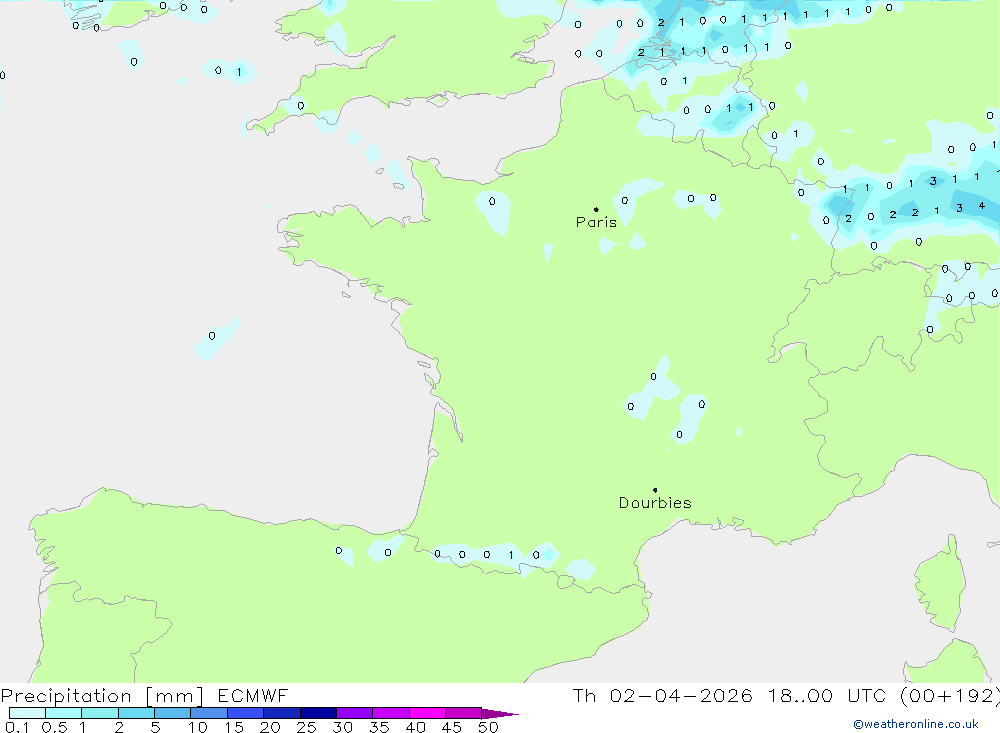1000x733 pixels.
Task: Open the weatheronline.co.uk copyright link
Action: [x=916, y=724]
